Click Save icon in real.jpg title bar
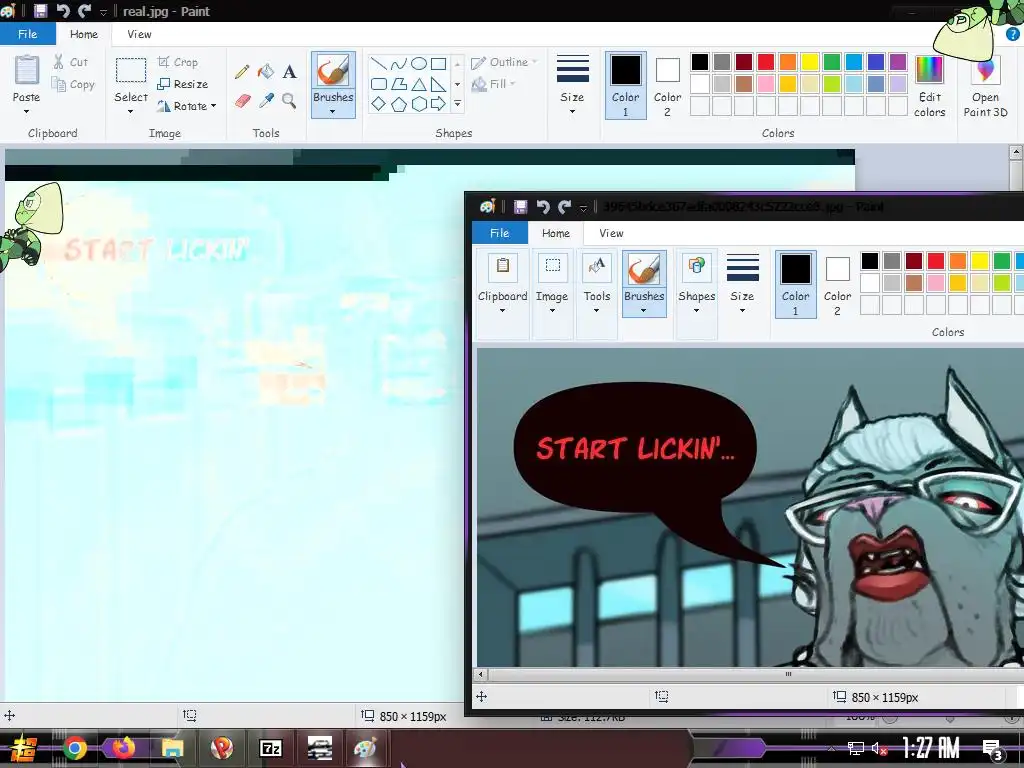The width and height of the screenshot is (1024, 768). coord(40,11)
